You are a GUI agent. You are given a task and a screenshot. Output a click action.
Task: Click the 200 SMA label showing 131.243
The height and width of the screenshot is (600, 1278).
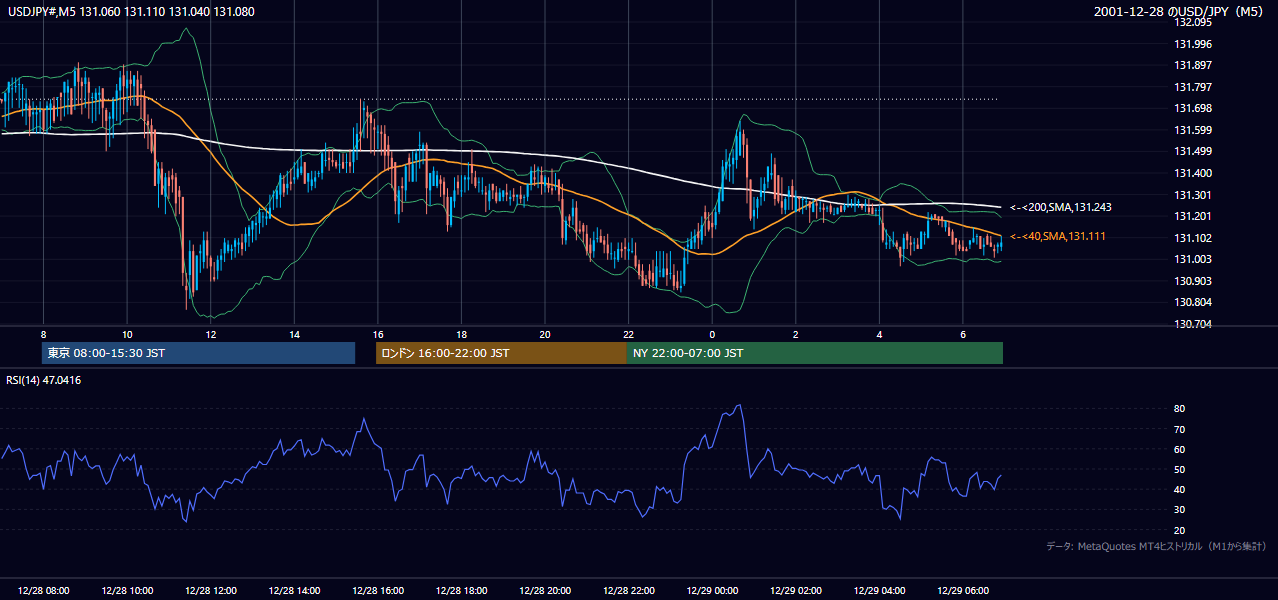click(1061, 207)
